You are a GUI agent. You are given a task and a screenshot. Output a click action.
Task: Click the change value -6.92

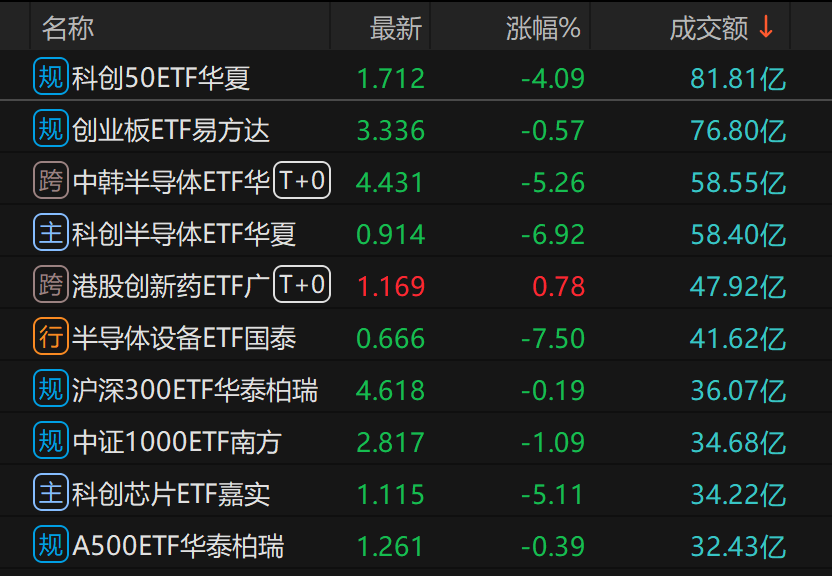pos(553,234)
